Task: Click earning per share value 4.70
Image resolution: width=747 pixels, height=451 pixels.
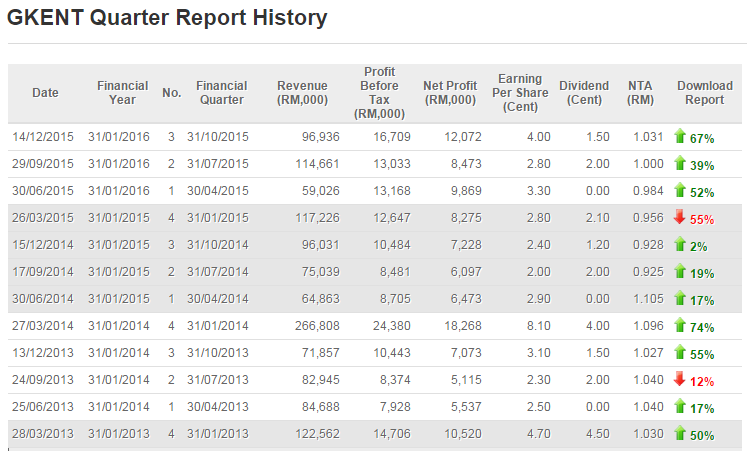Action: pos(539,434)
